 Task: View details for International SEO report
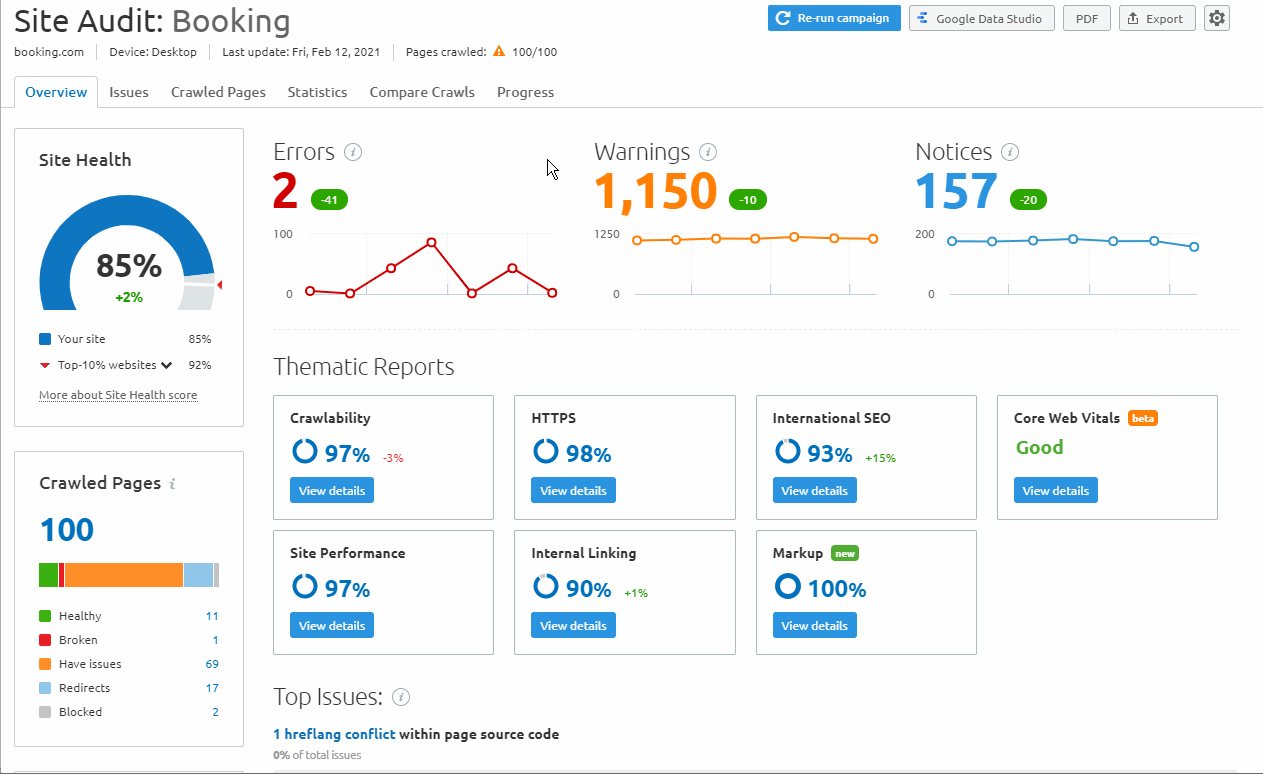(814, 491)
